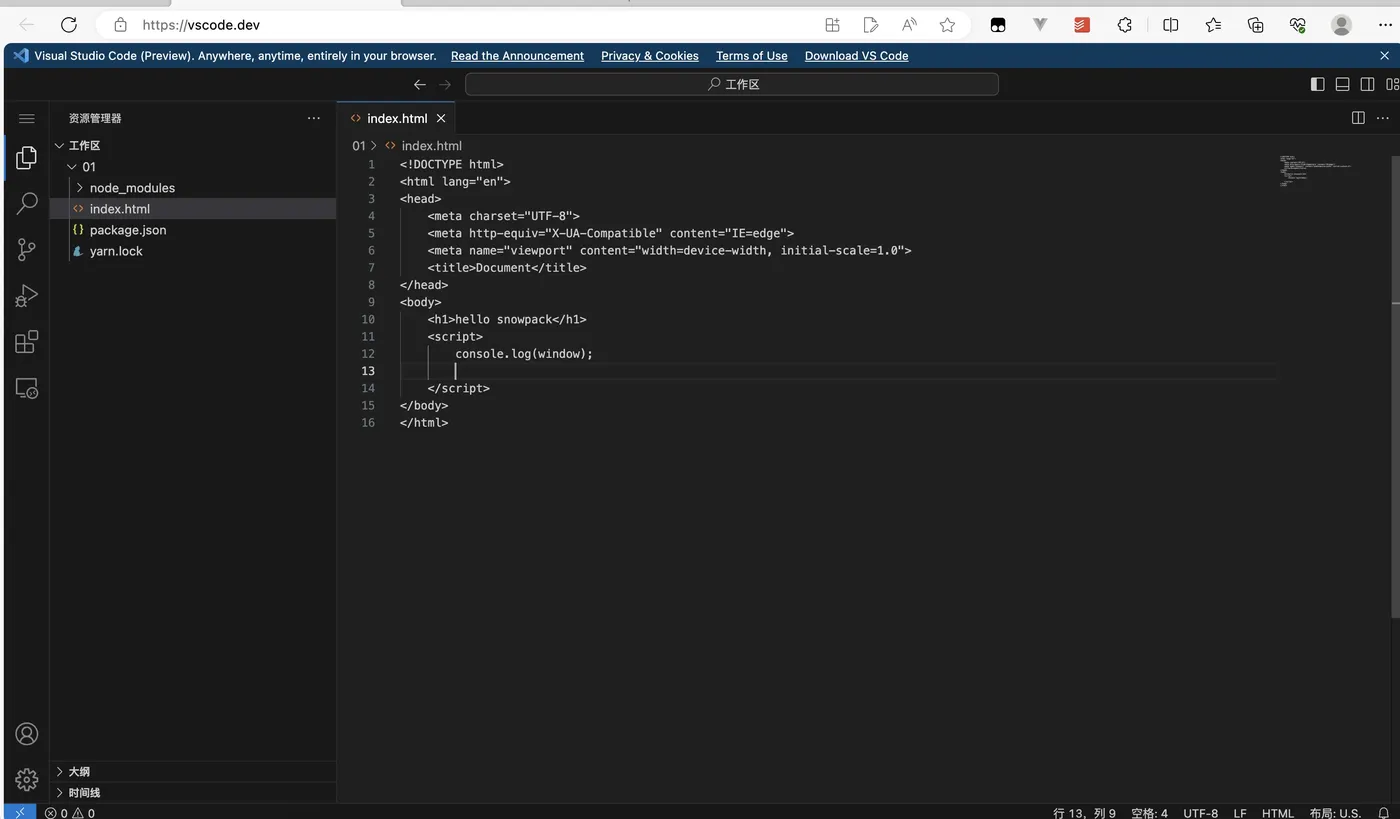Go forward with the navigation arrow
The height and width of the screenshot is (819, 1400).
[x=445, y=85]
